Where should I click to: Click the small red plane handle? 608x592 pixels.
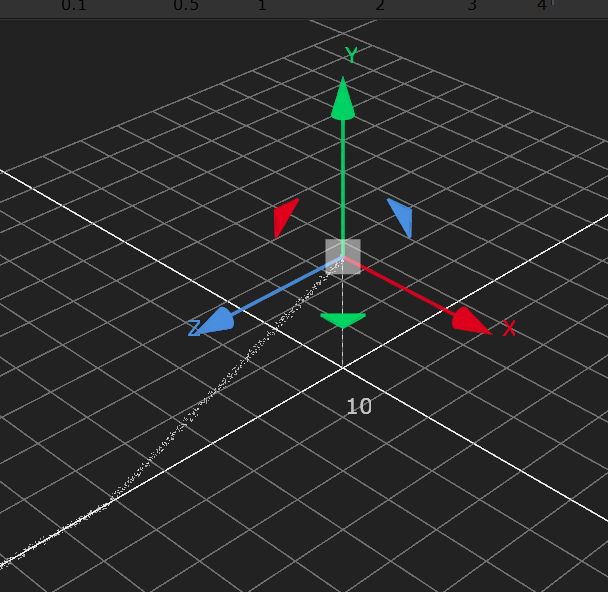click(284, 217)
